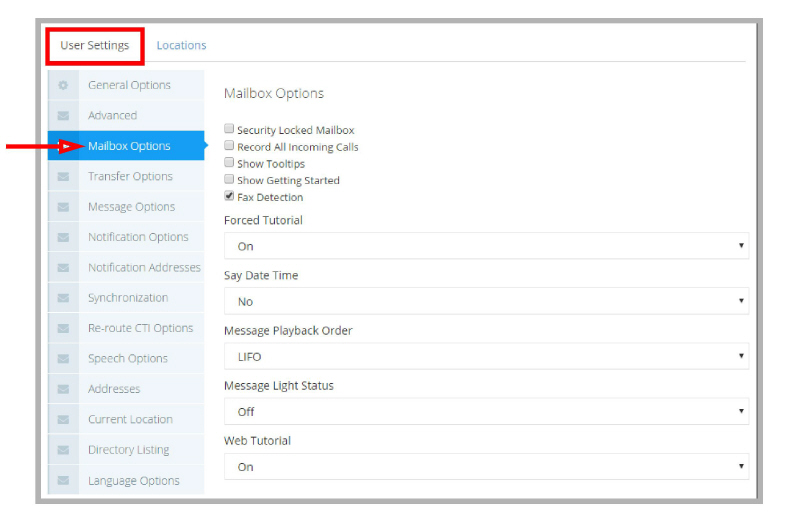This screenshot has height=521, width=798.
Task: Open the Forced Tutorial dropdown
Action: tap(486, 246)
